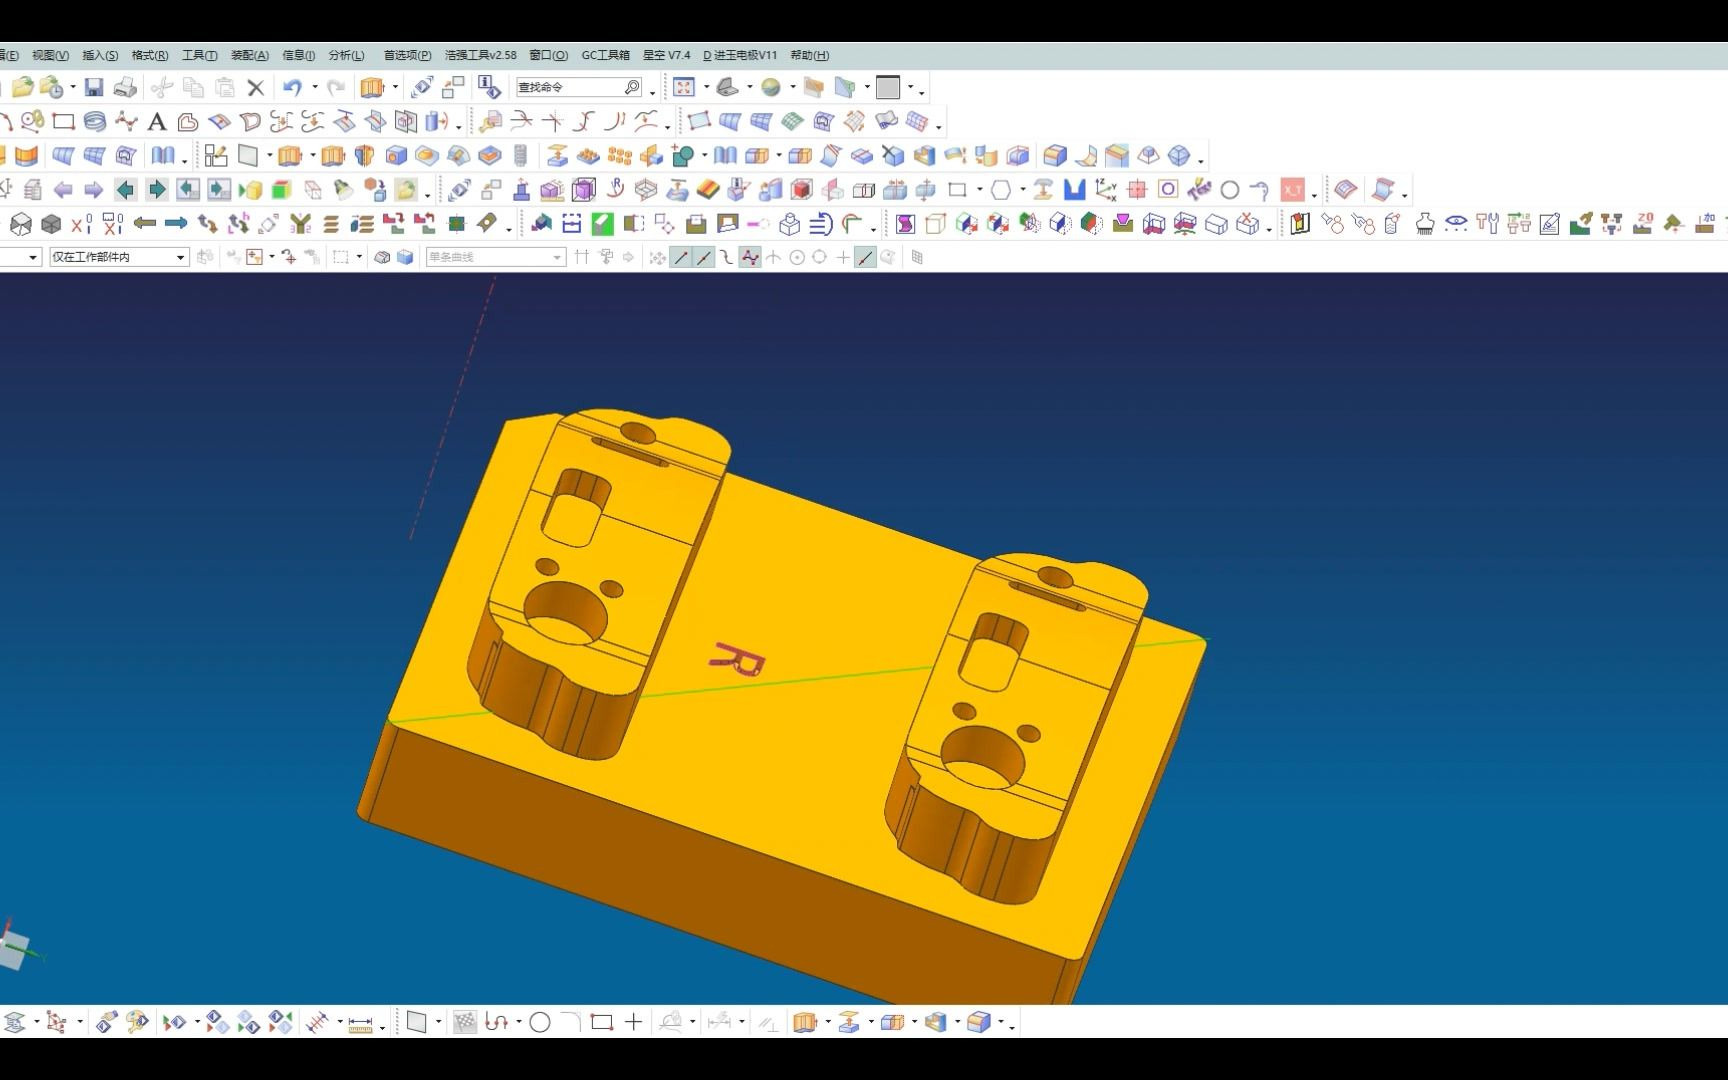Click the Open folder icon
The image size is (1728, 1080).
pos(22,87)
